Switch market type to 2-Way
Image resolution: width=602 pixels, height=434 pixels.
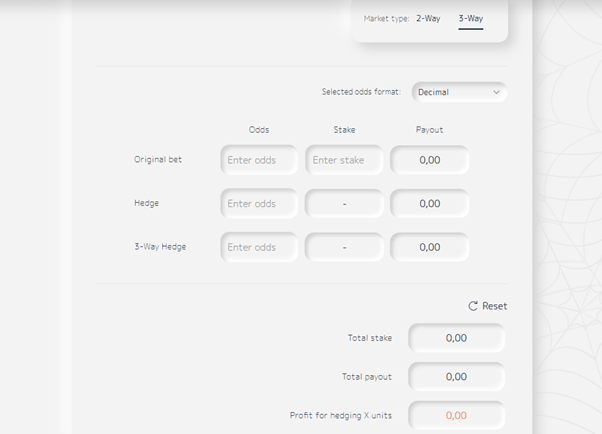428,18
